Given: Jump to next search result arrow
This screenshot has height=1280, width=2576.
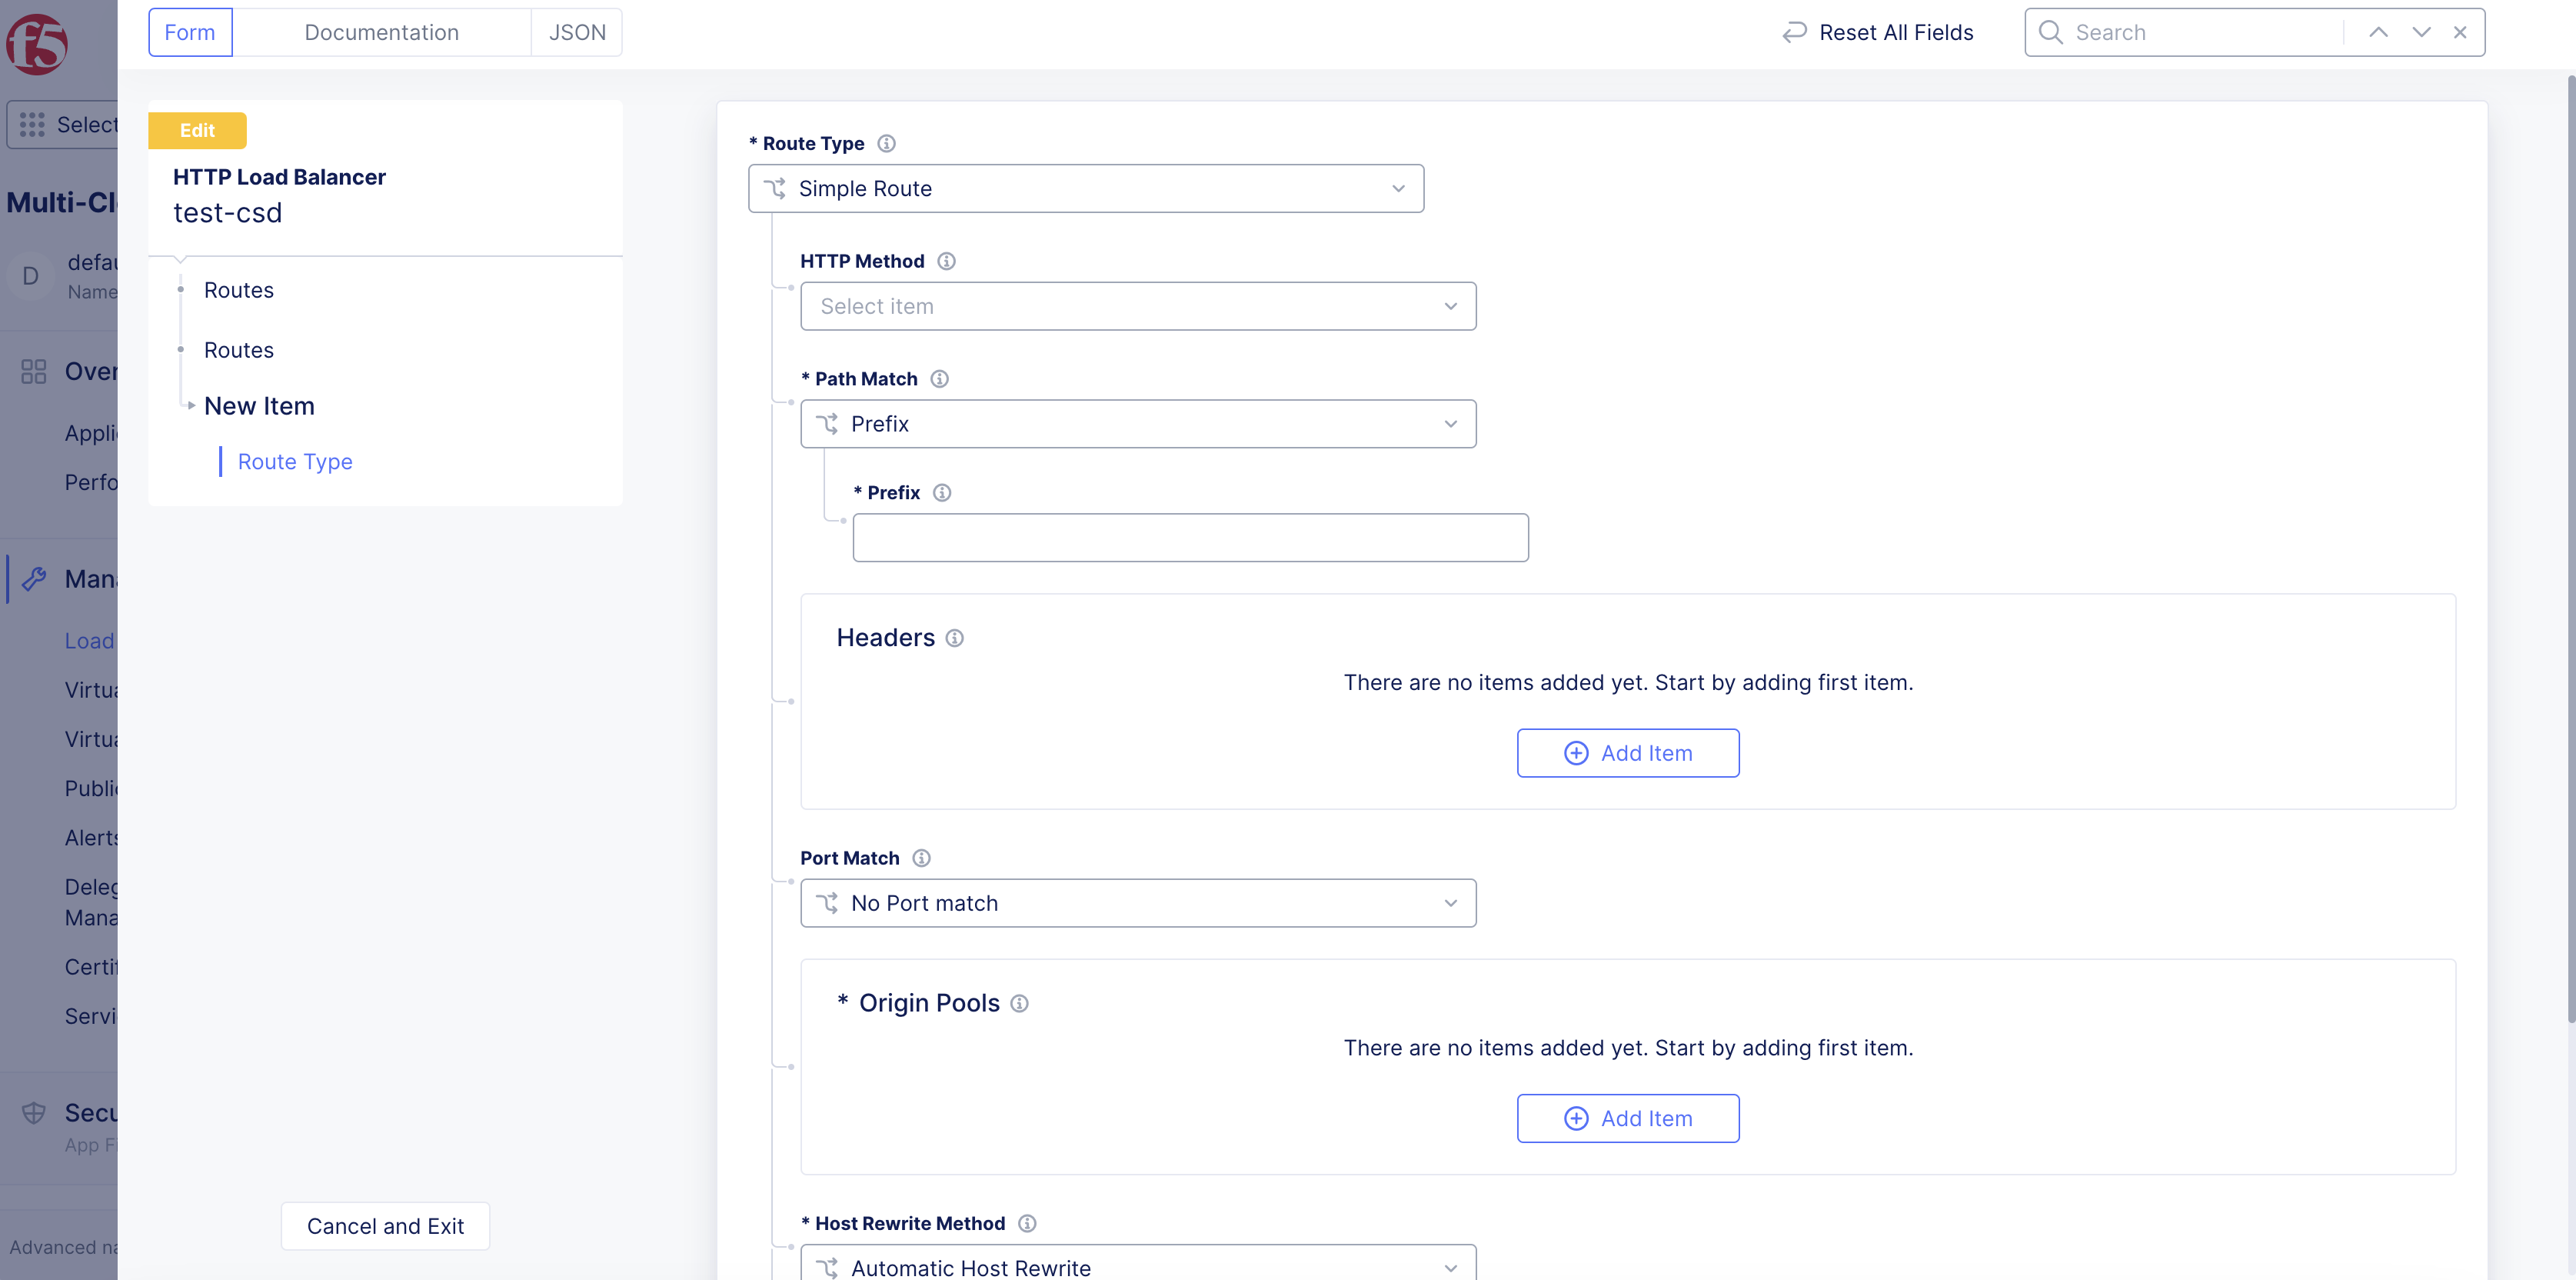Looking at the screenshot, I should coord(2420,32).
